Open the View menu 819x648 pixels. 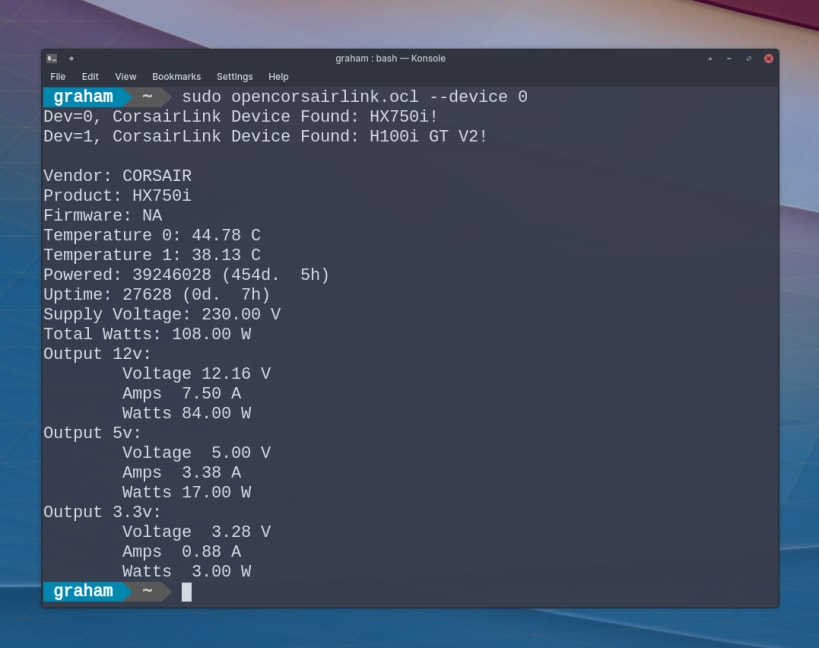pos(125,77)
